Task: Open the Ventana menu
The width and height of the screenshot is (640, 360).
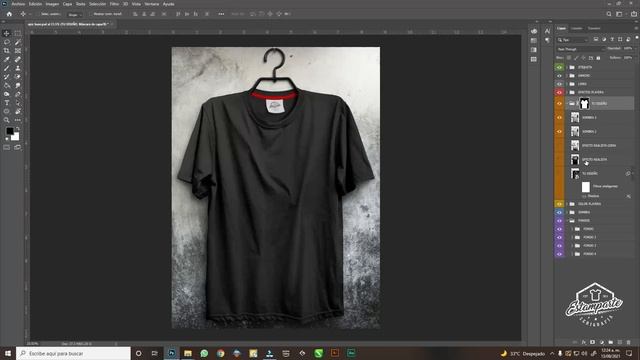Action: point(152,4)
